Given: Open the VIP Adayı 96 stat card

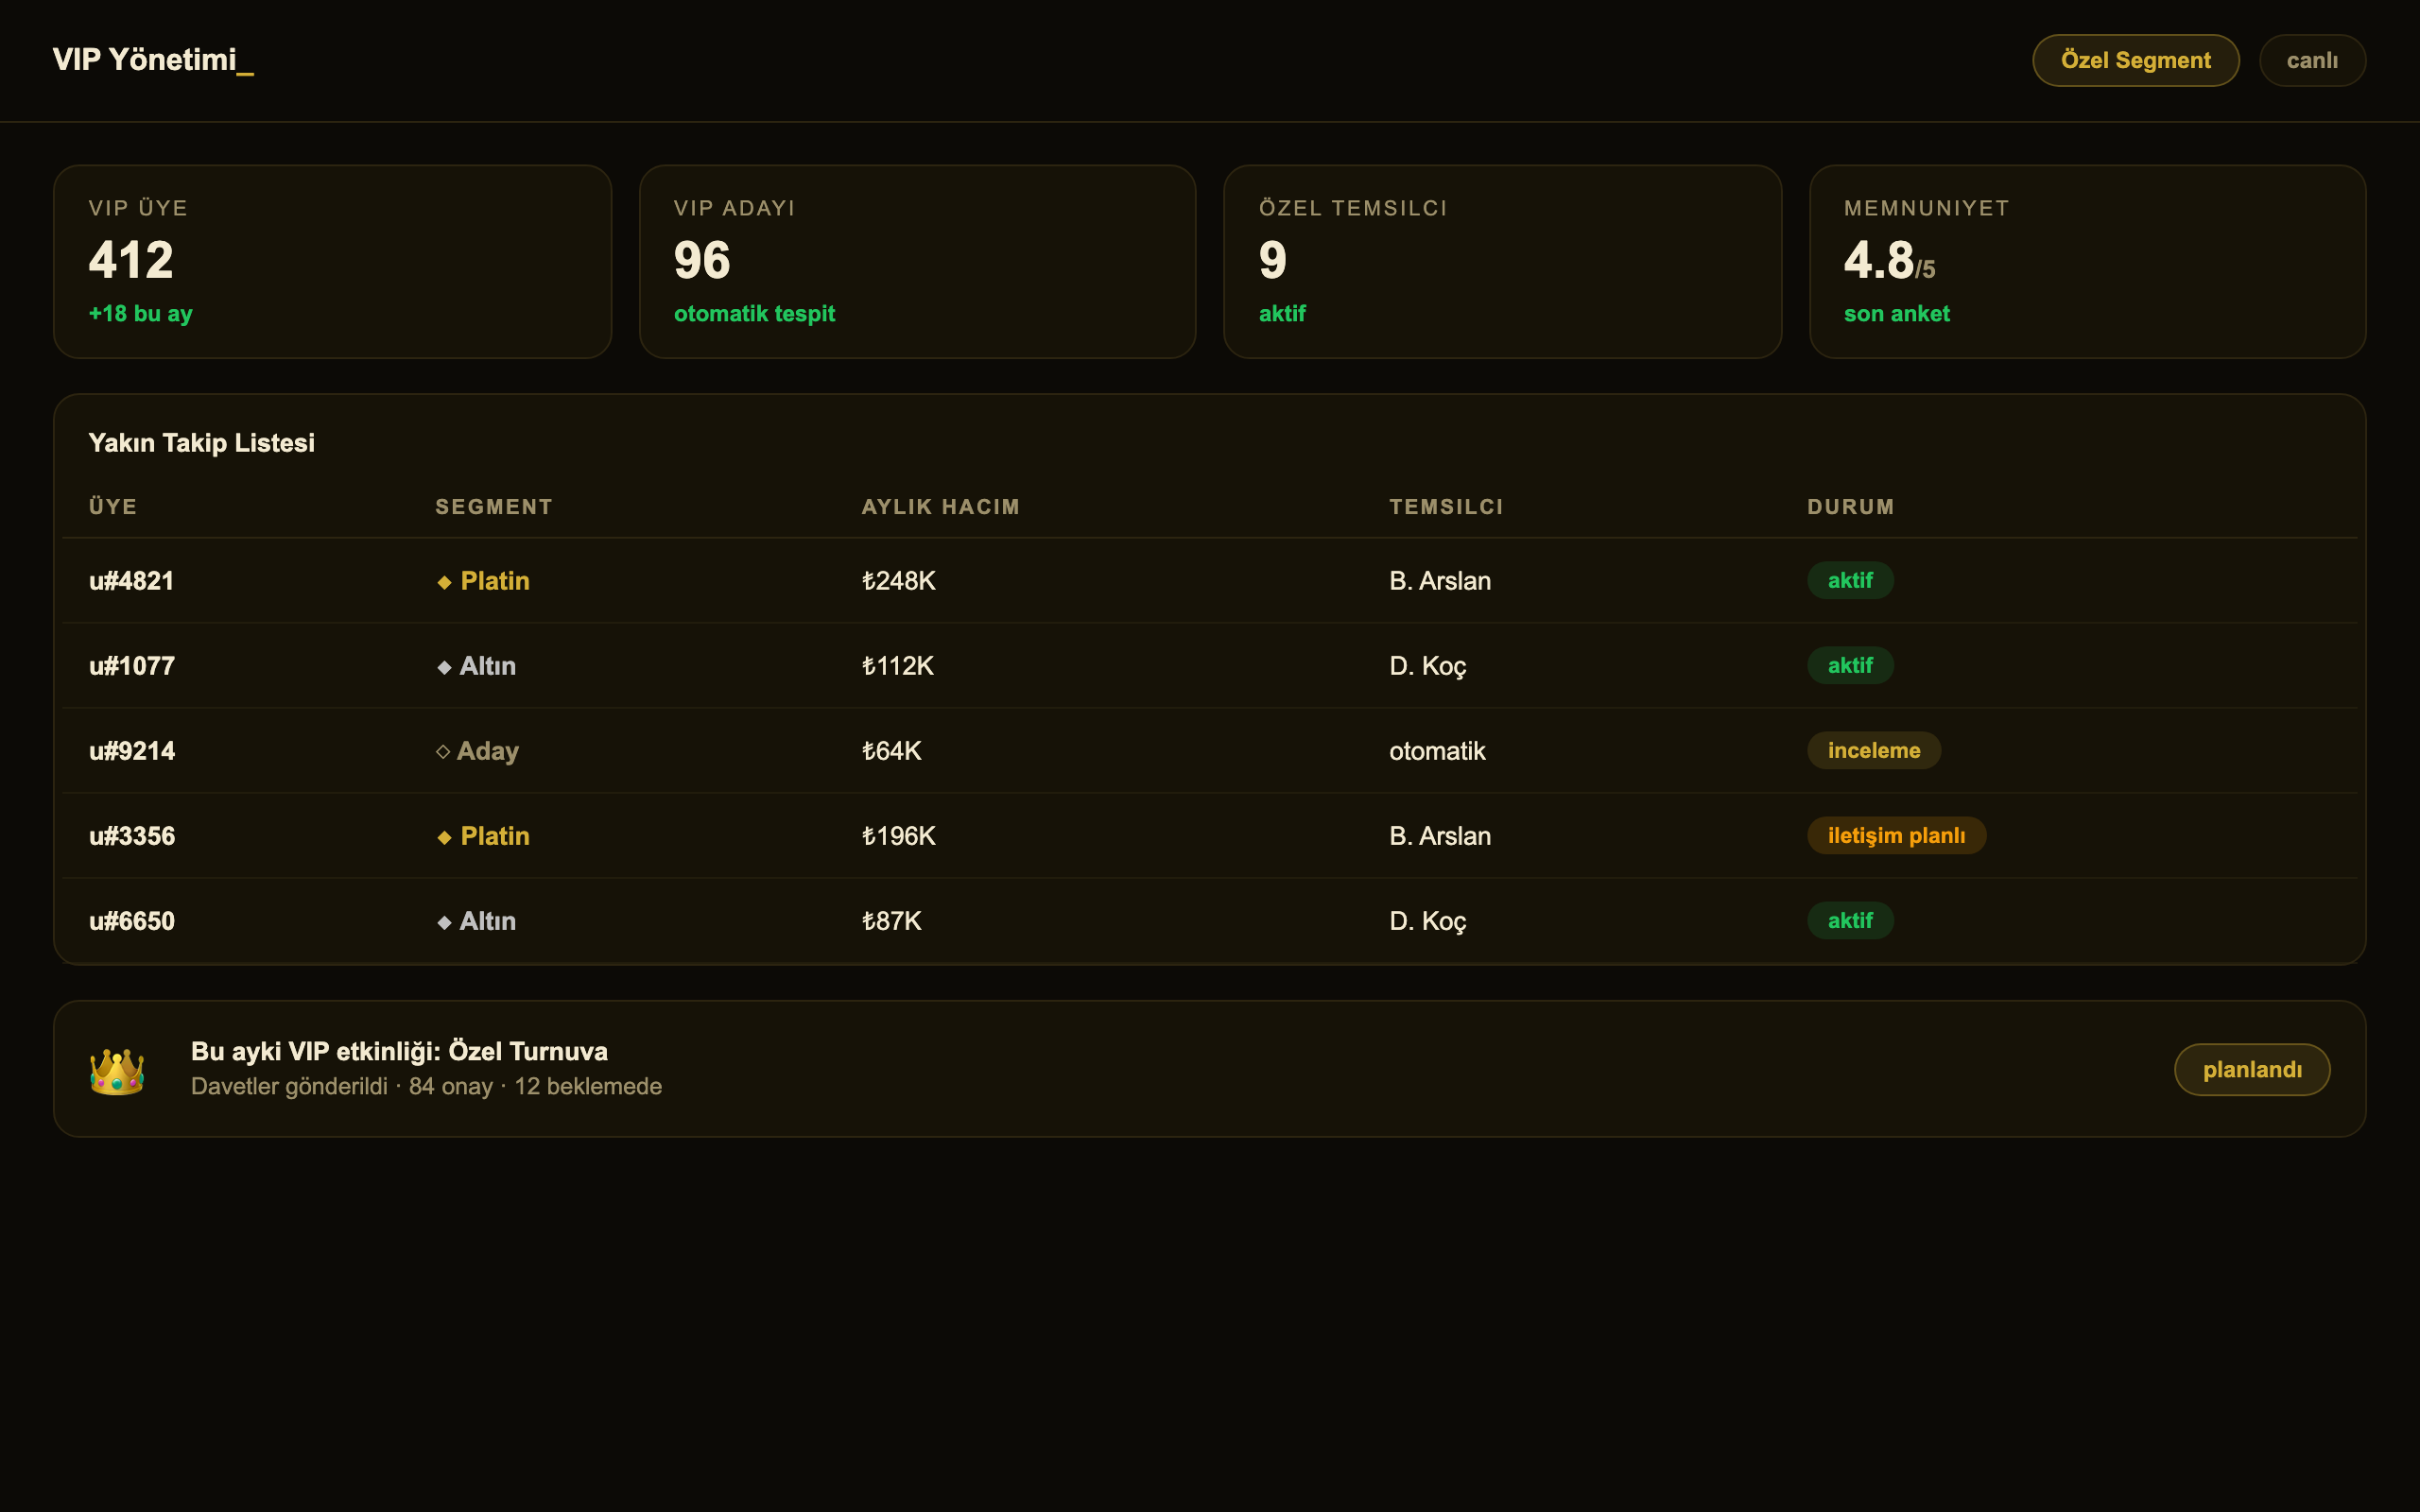Looking at the screenshot, I should coord(917,261).
